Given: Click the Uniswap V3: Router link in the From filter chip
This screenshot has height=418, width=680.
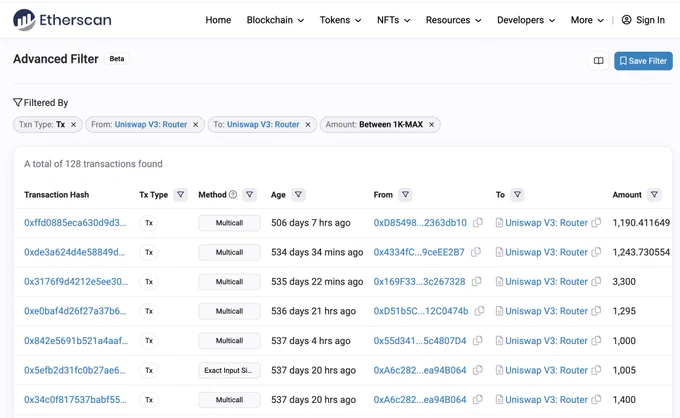Looking at the screenshot, I should pos(150,124).
